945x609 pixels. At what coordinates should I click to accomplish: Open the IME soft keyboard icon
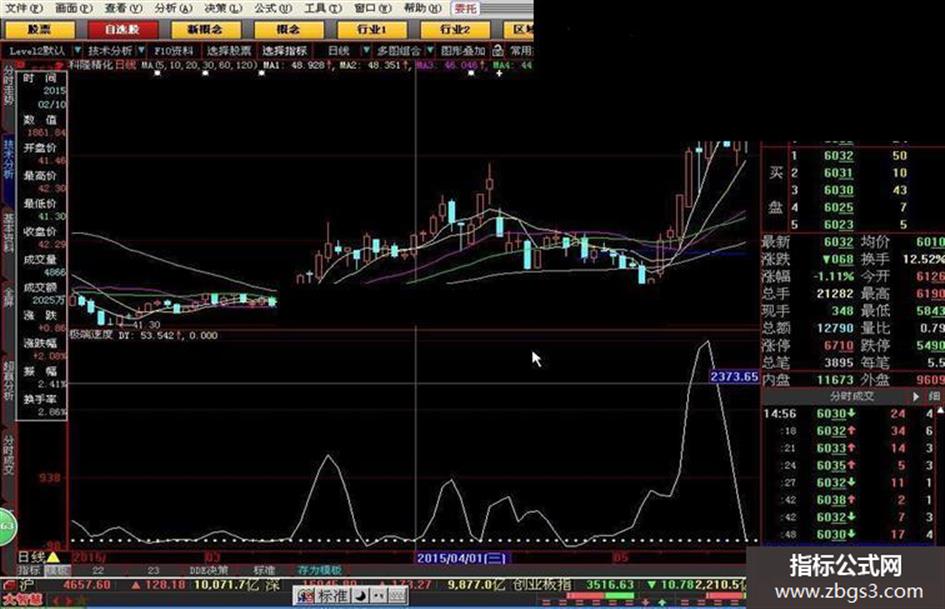point(397,596)
